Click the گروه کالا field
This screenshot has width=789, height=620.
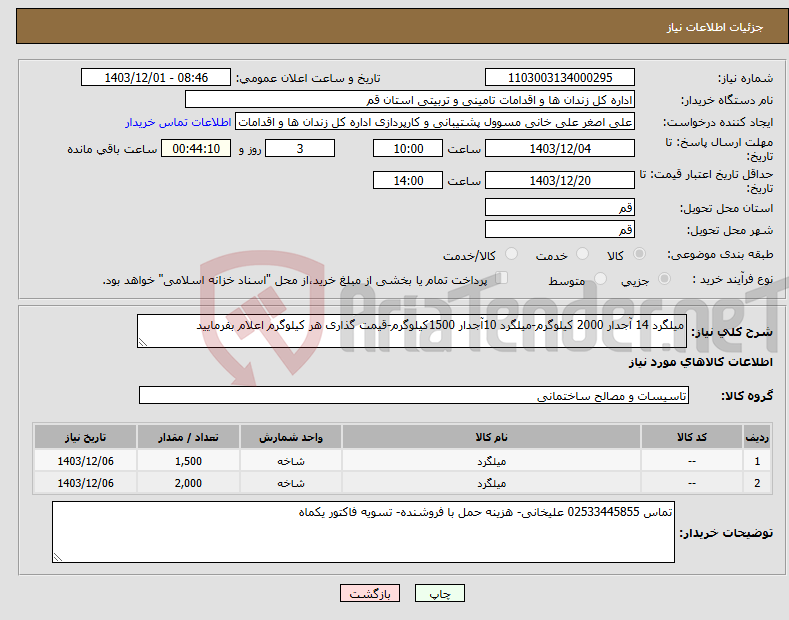click(414, 396)
